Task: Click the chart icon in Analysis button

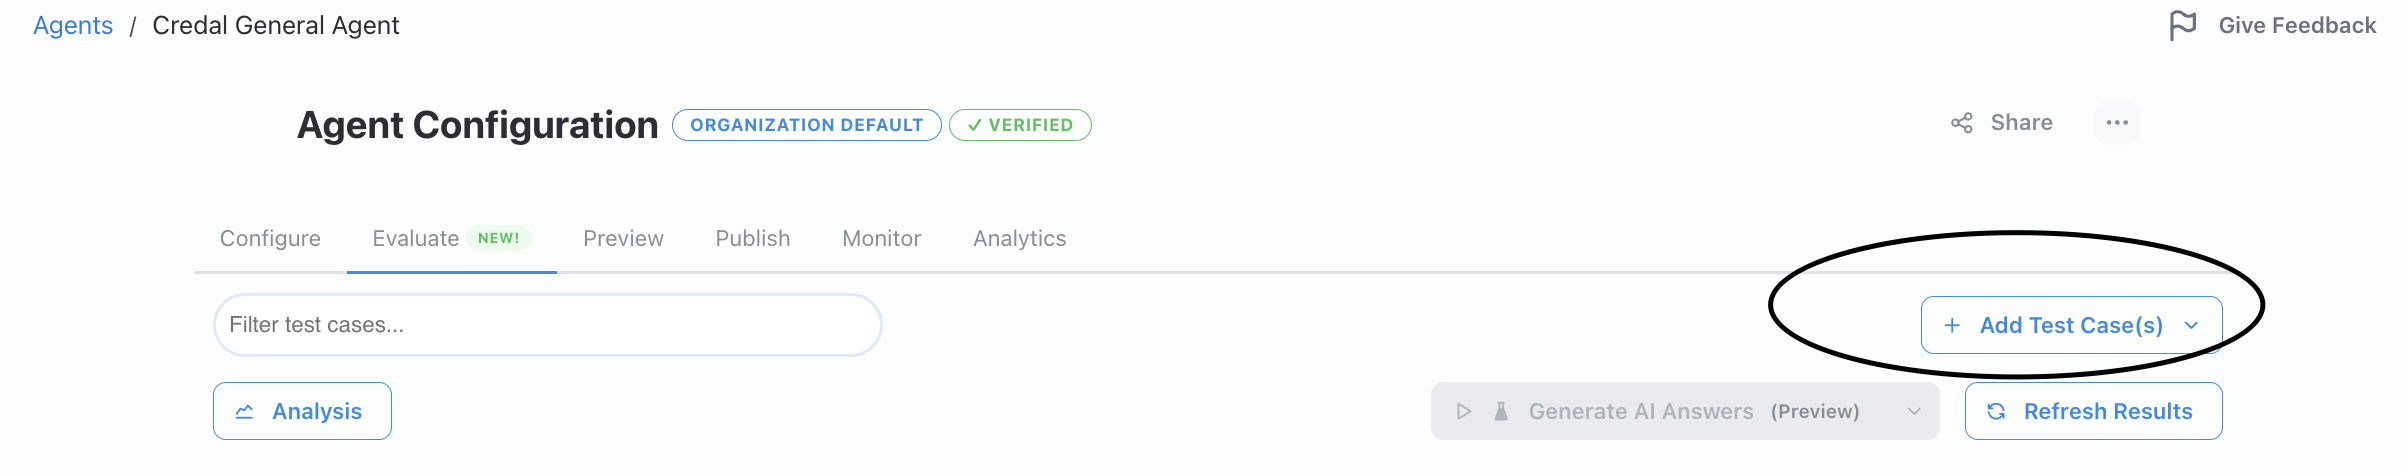Action: pos(245,411)
